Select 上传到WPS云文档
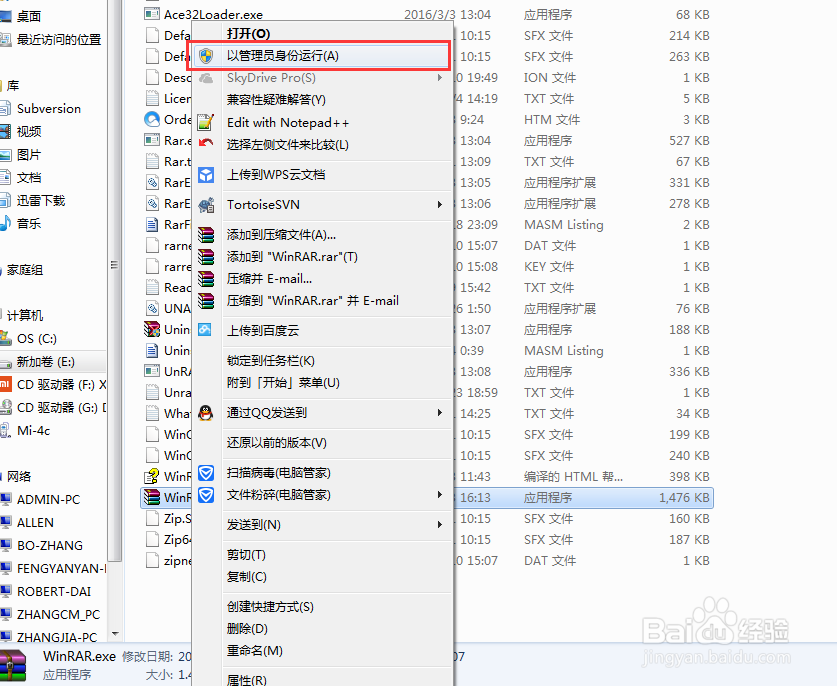This screenshot has width=837, height=686. pyautogui.click(x=276, y=175)
